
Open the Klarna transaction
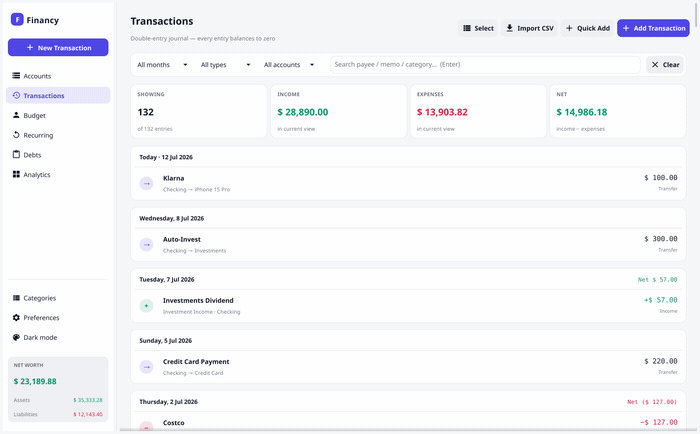pos(408,184)
